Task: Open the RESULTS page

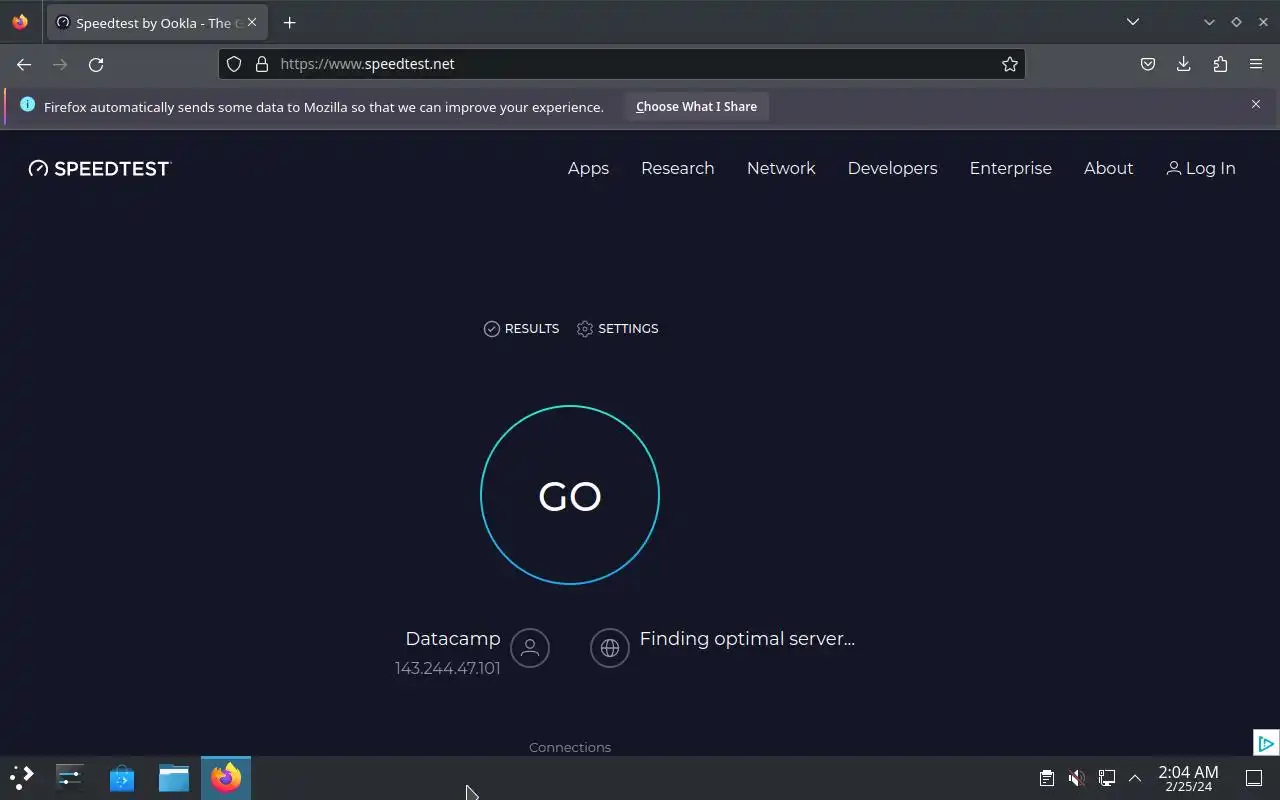Action: [521, 329]
